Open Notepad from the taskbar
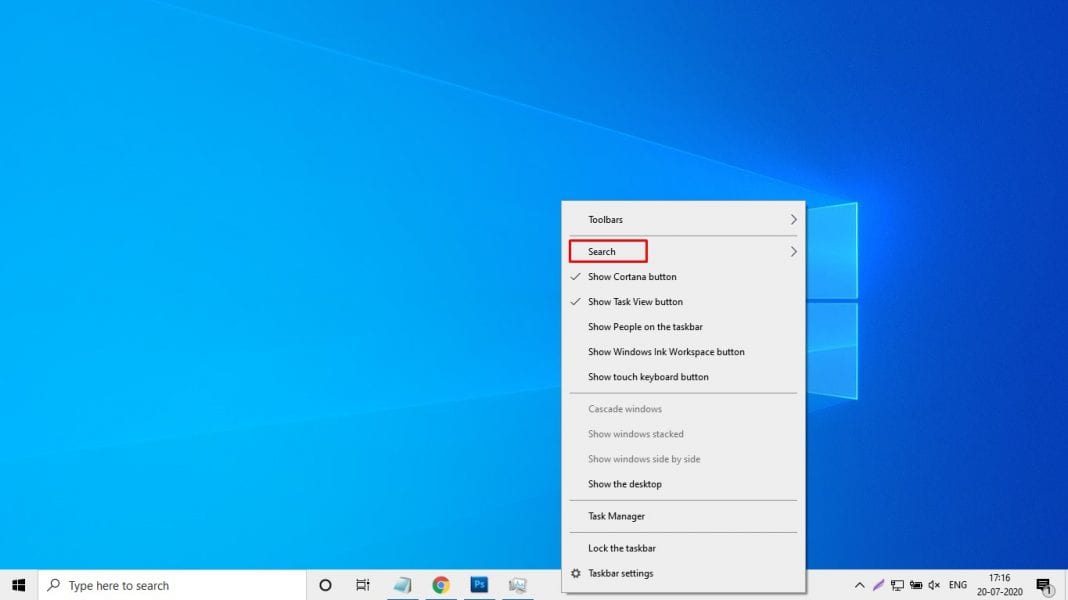 point(403,585)
